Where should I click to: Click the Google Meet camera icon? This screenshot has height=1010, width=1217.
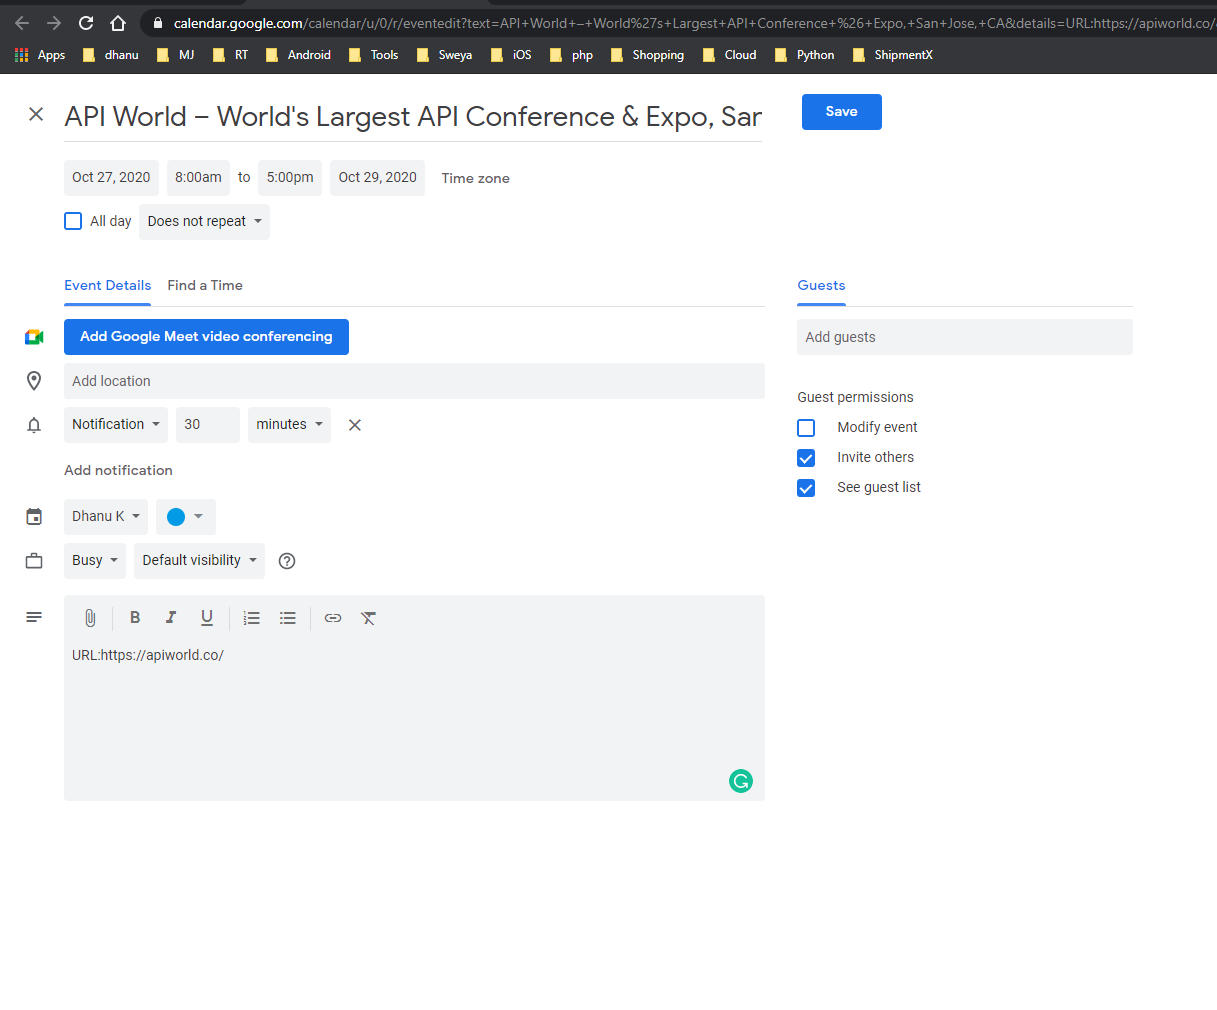click(x=34, y=337)
